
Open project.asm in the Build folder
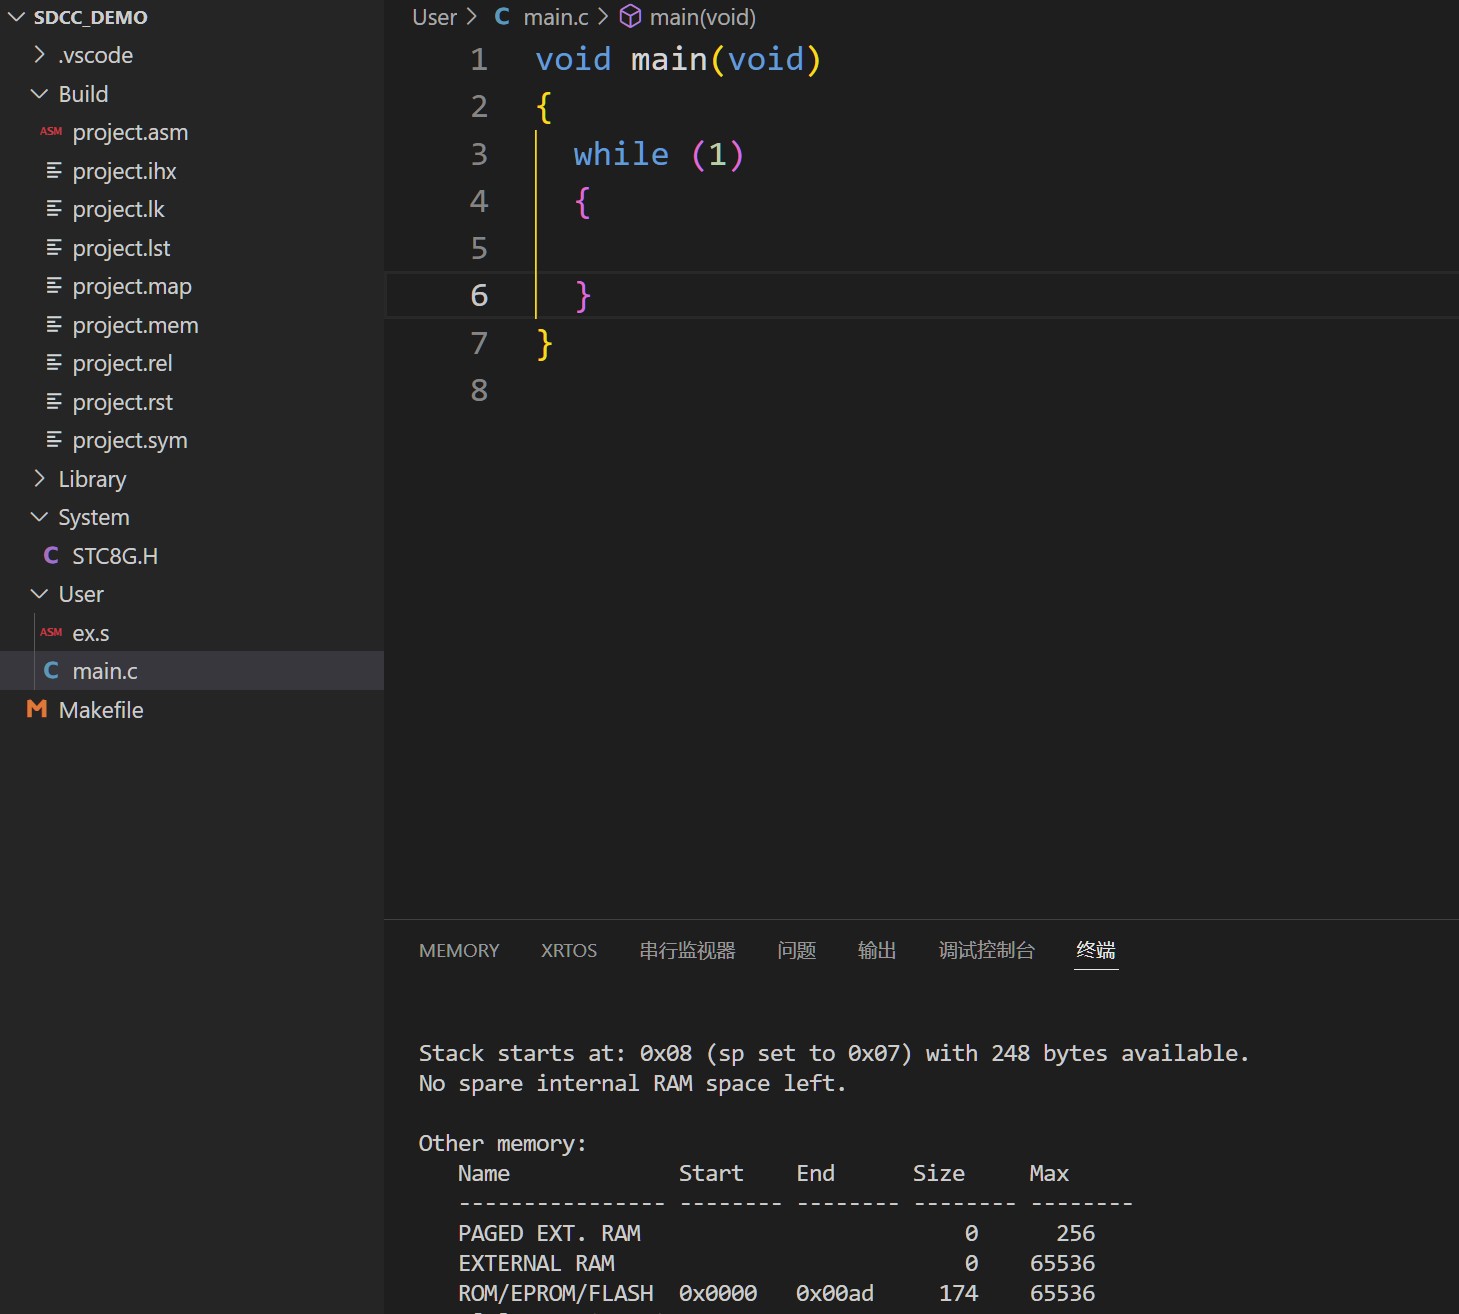[130, 132]
